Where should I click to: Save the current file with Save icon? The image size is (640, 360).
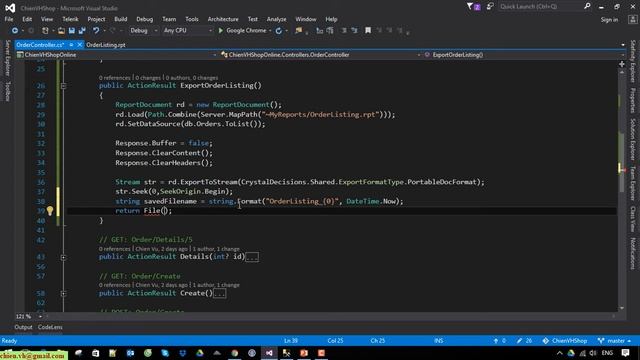pyautogui.click(x=72, y=31)
